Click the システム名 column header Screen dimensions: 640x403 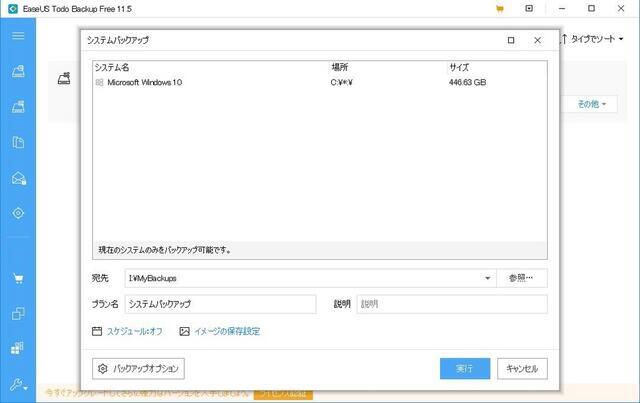tap(112, 67)
